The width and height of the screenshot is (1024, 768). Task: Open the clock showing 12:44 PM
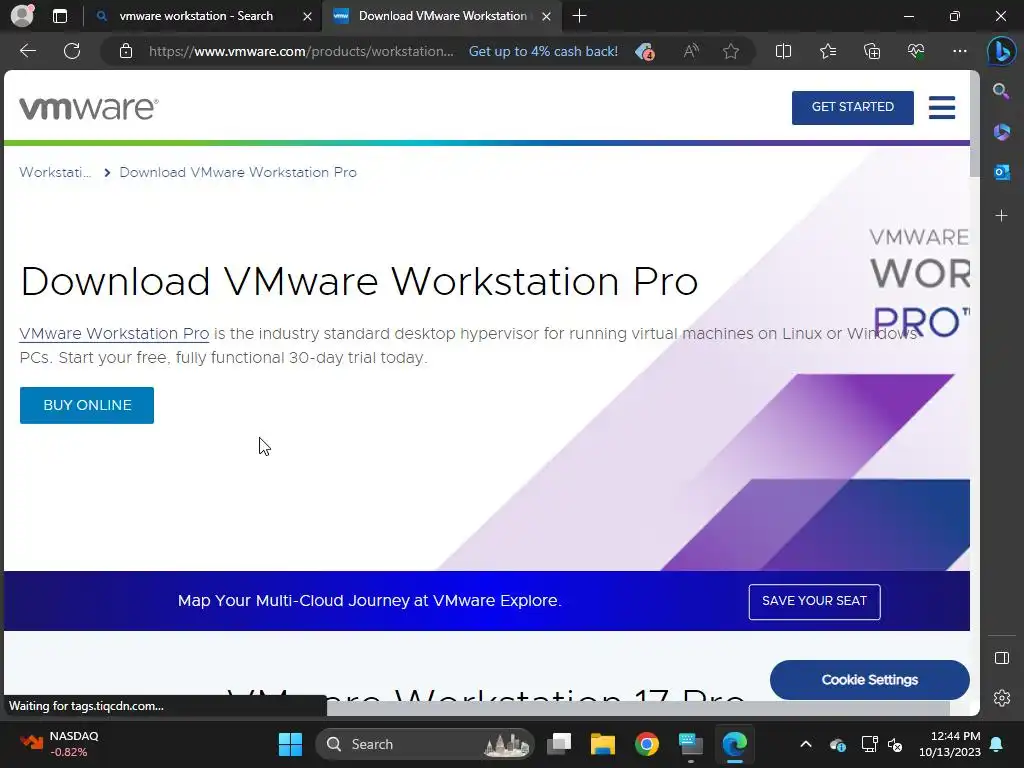[x=950, y=744]
